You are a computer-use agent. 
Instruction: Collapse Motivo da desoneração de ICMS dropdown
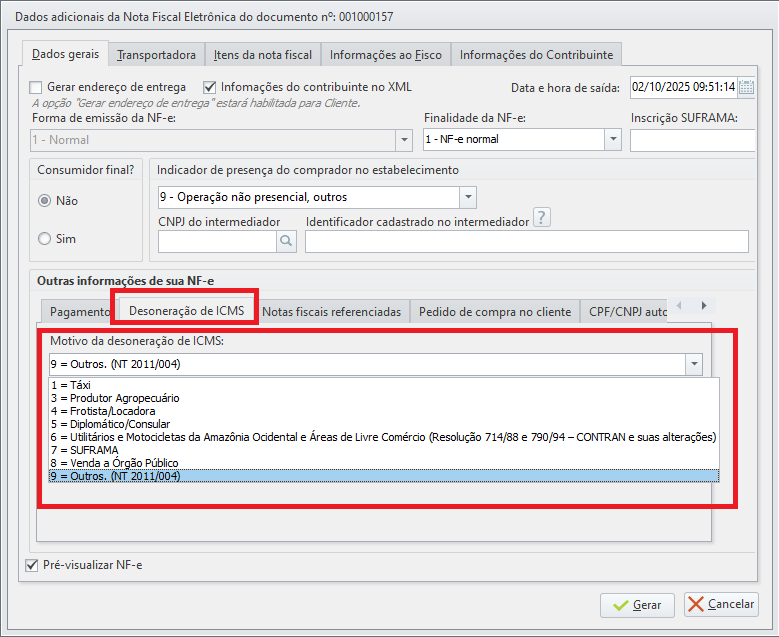[694, 364]
